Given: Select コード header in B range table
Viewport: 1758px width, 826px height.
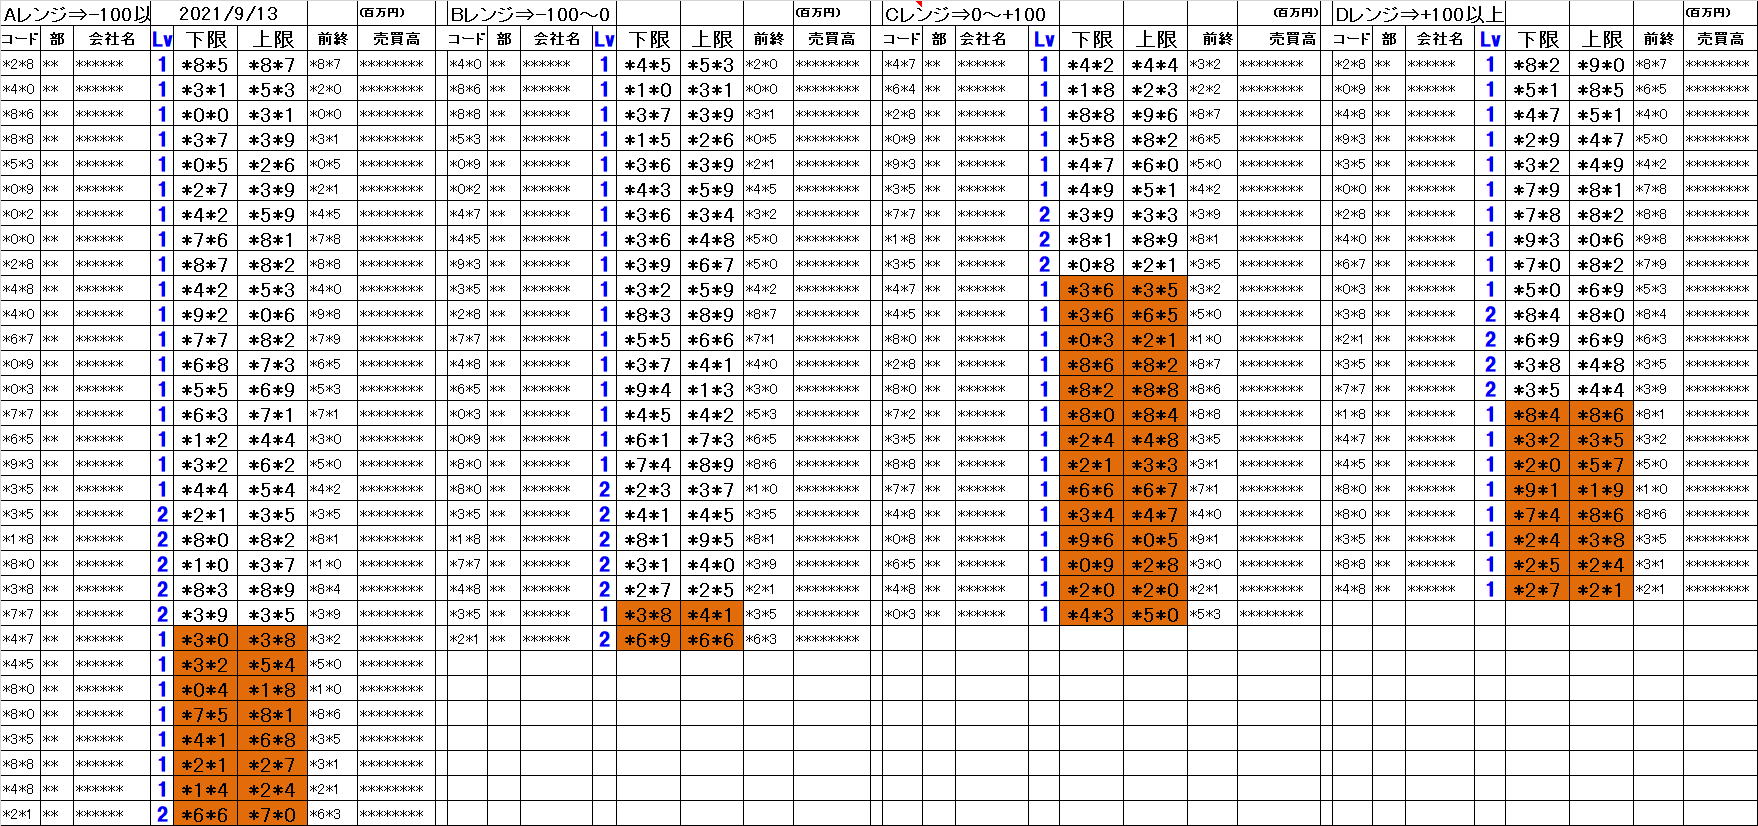Looking at the screenshot, I should tap(467, 39).
